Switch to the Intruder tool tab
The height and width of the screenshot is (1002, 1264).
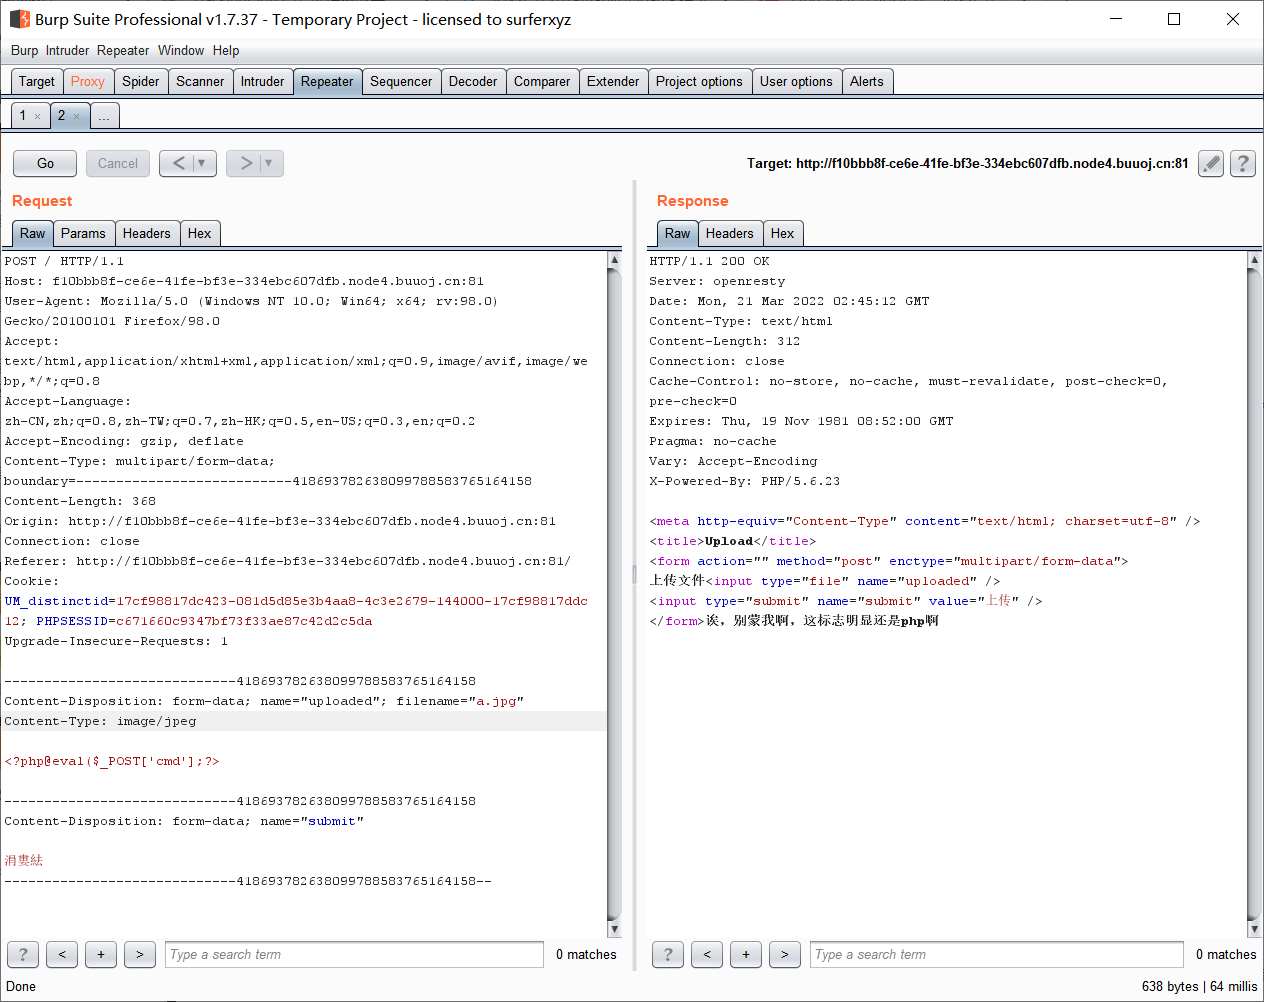point(263,82)
